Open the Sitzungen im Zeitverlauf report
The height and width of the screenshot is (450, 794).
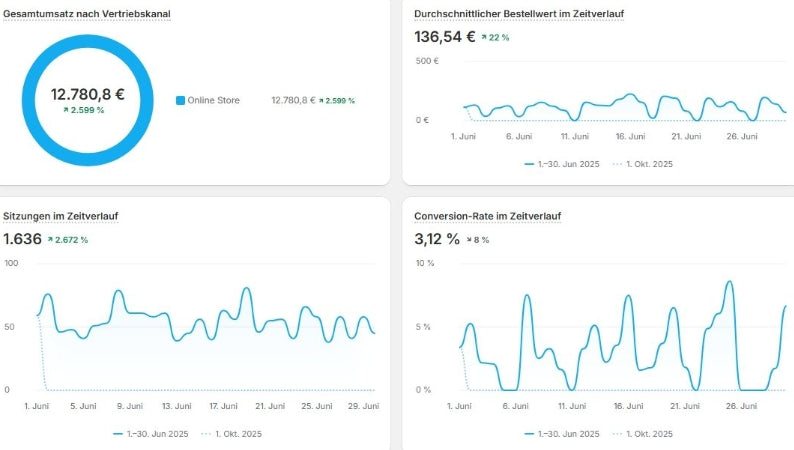[61, 216]
